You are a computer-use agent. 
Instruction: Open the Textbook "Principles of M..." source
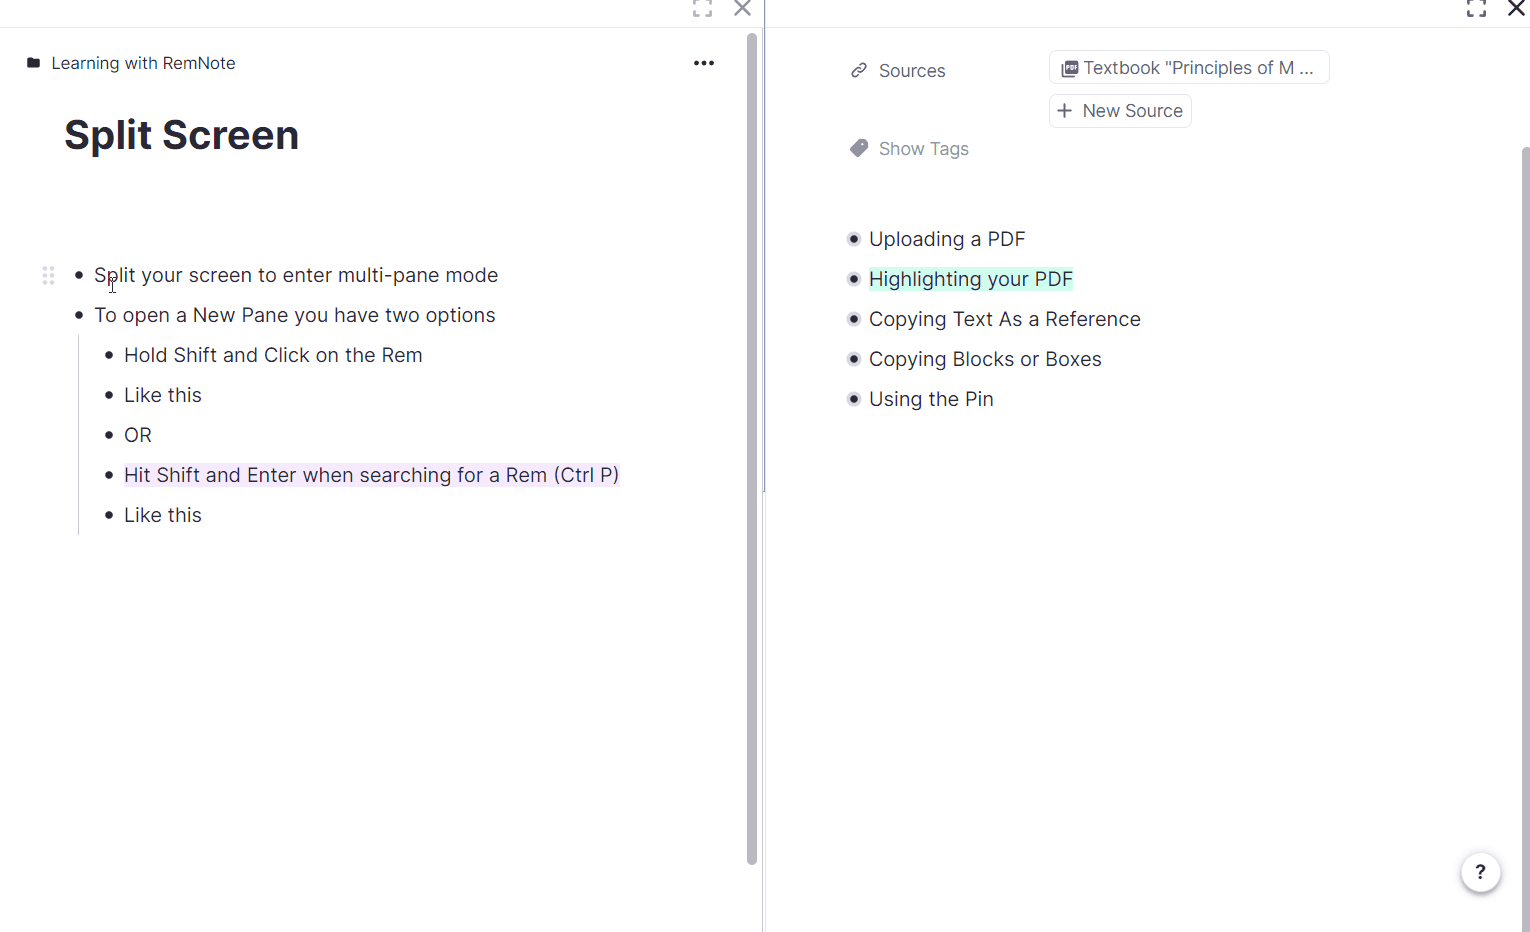point(1188,68)
